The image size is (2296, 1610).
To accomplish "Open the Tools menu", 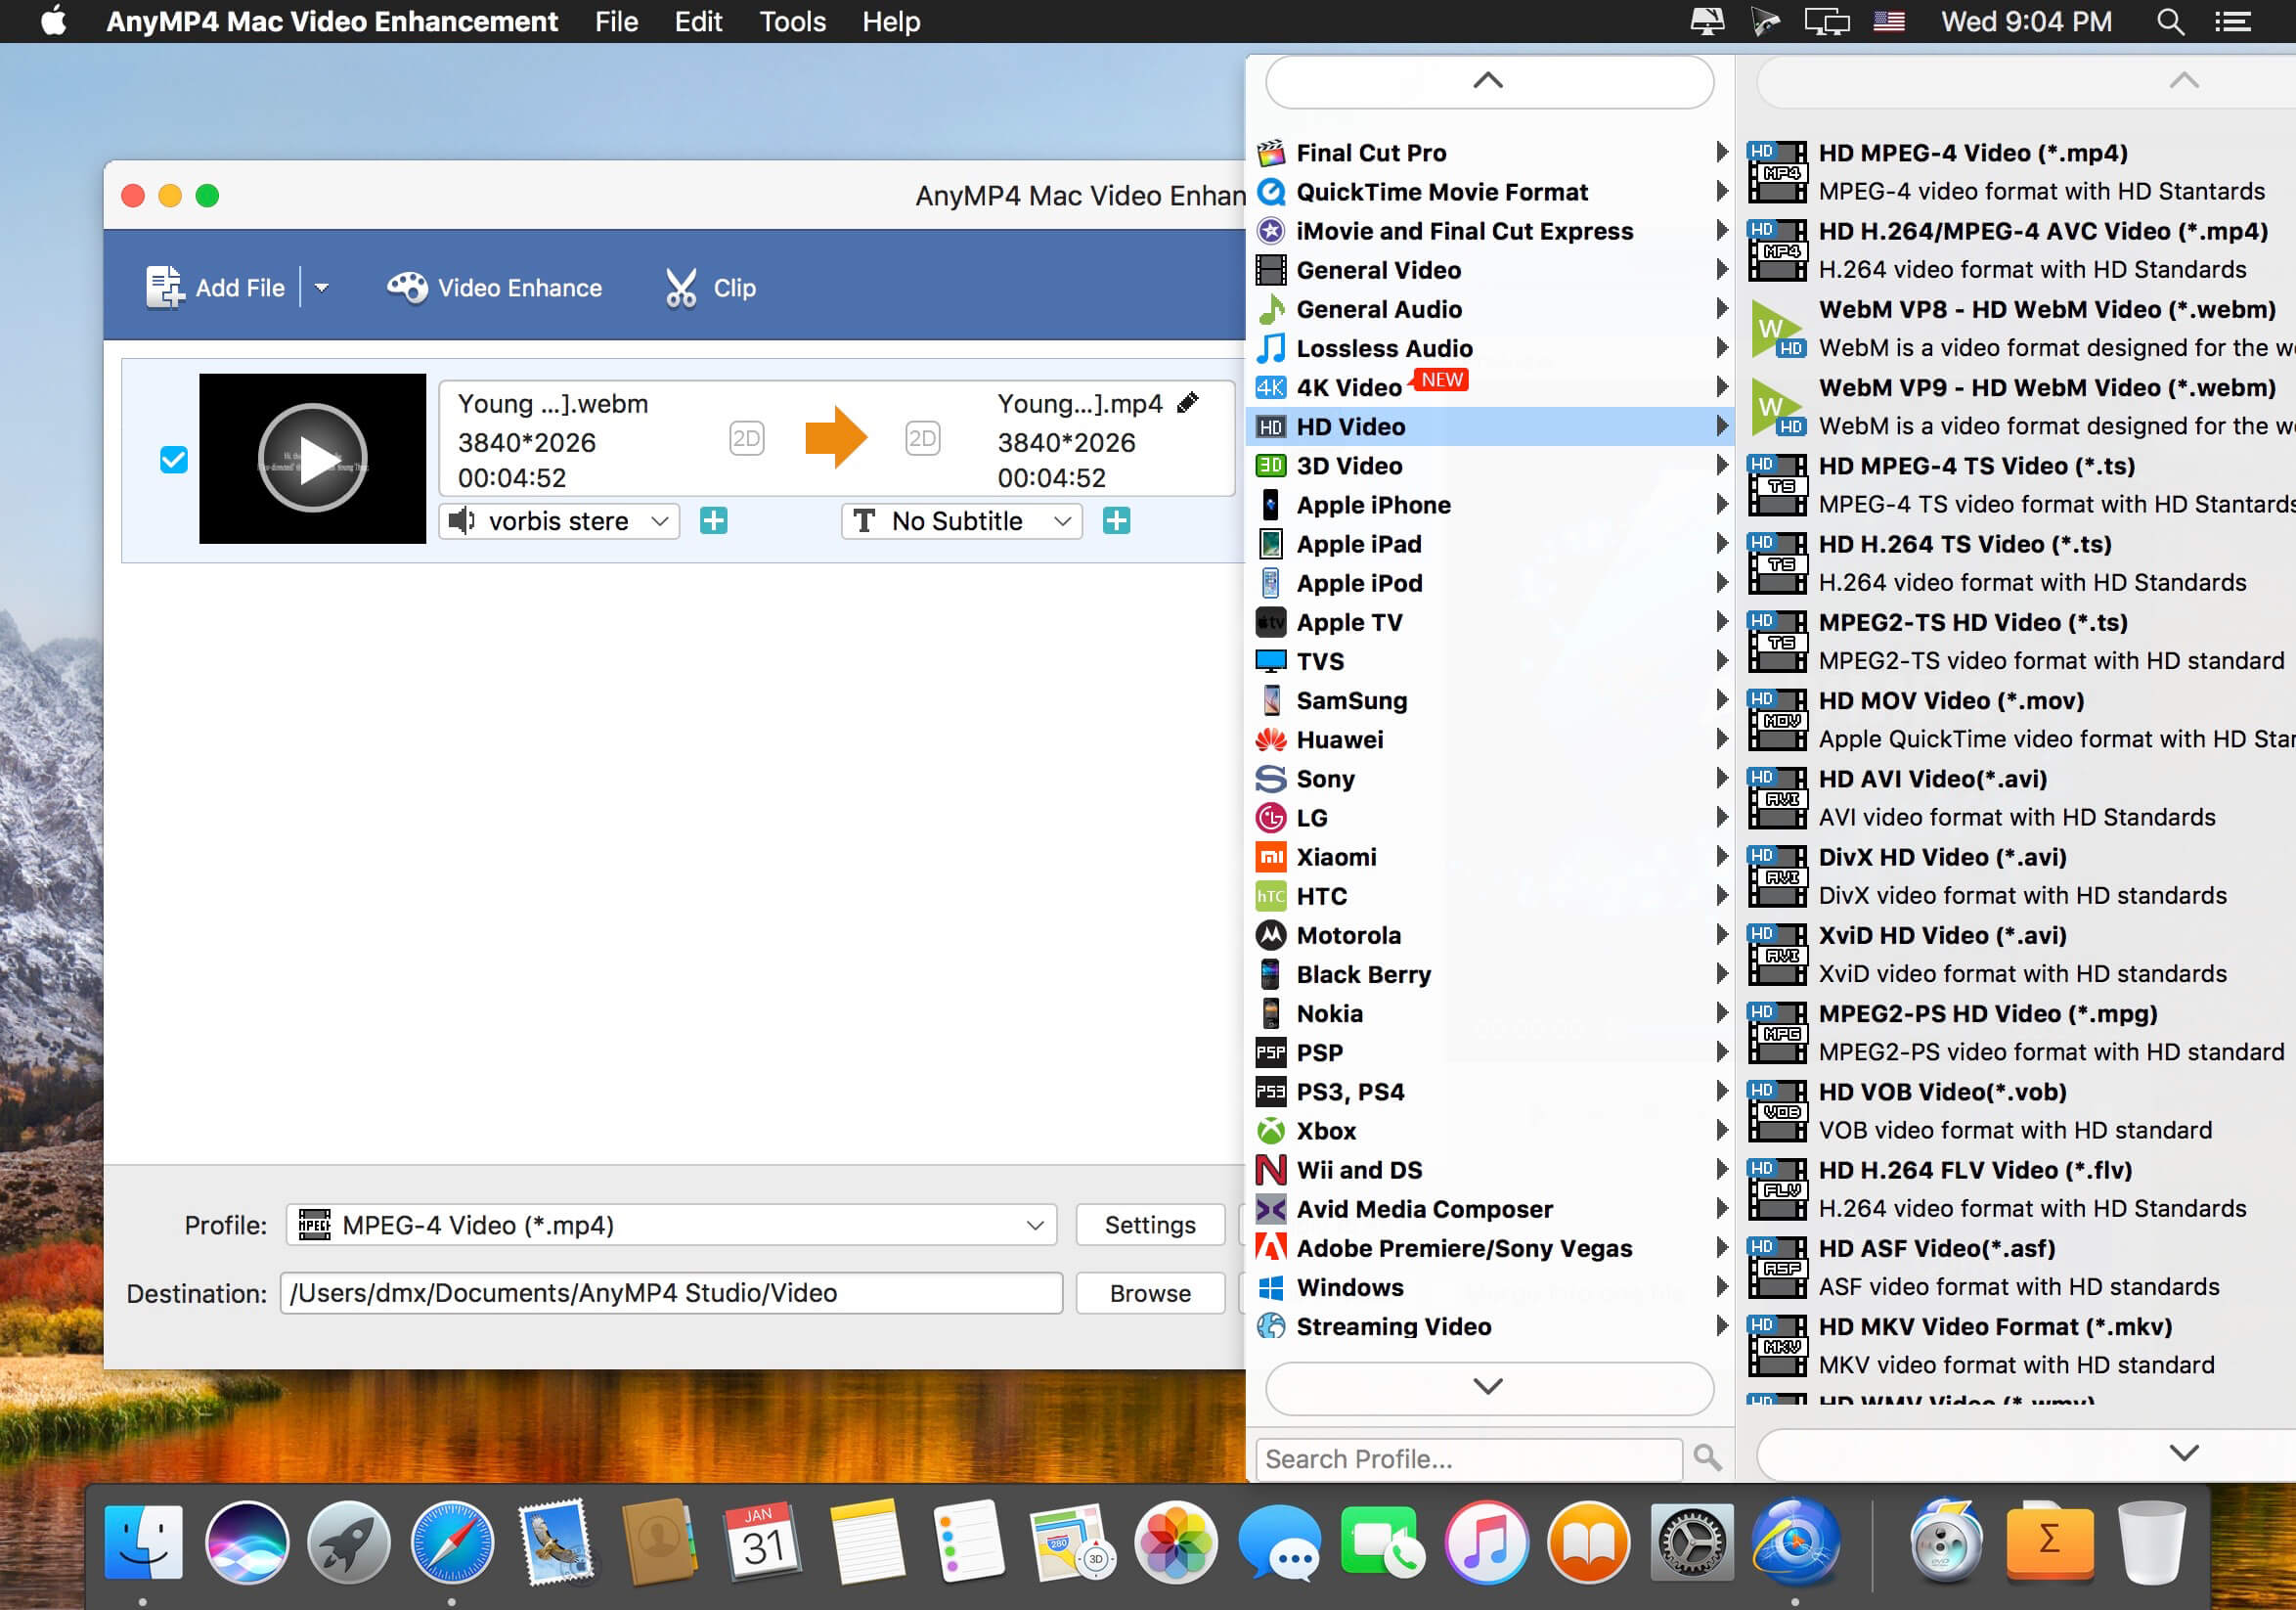I will (791, 21).
